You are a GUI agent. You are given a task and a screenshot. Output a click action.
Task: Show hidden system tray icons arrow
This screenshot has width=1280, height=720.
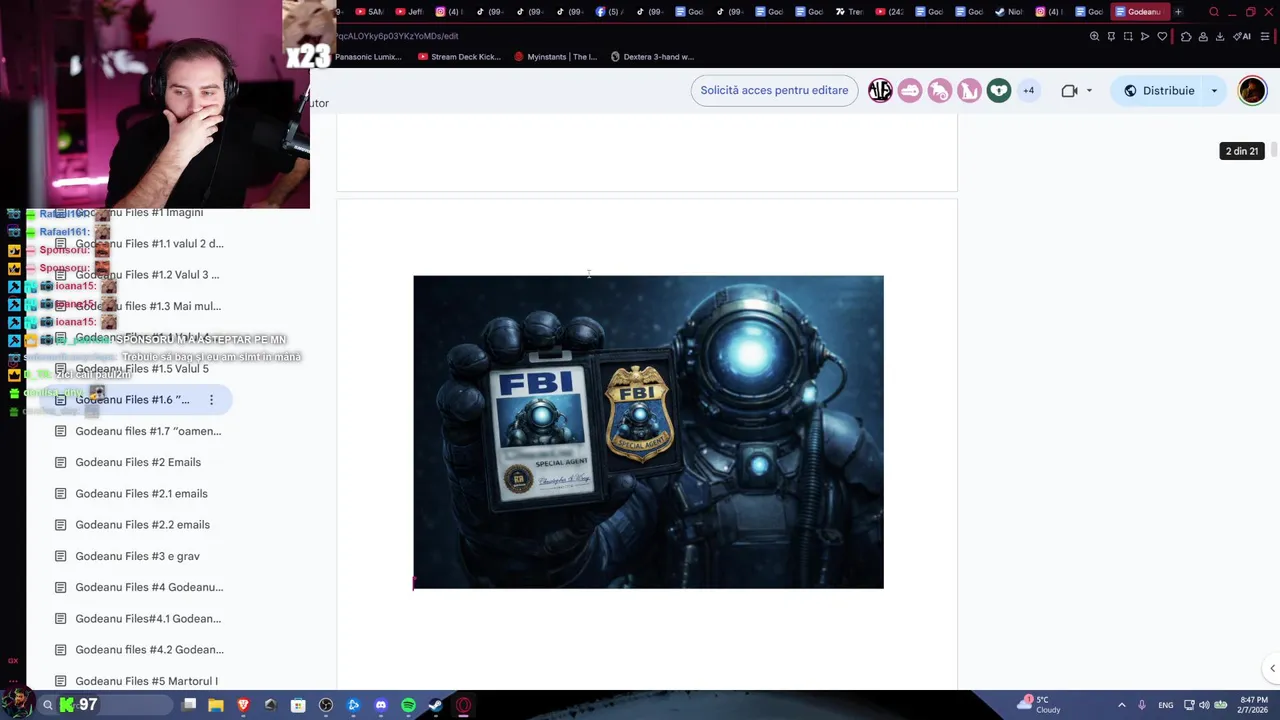point(1121,705)
